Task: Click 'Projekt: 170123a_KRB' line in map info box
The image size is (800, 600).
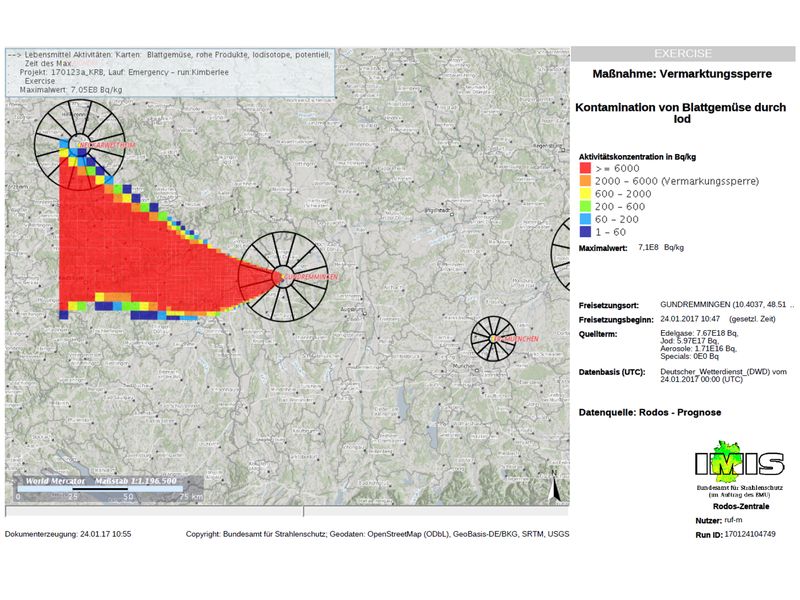Action: pyautogui.click(x=124, y=72)
